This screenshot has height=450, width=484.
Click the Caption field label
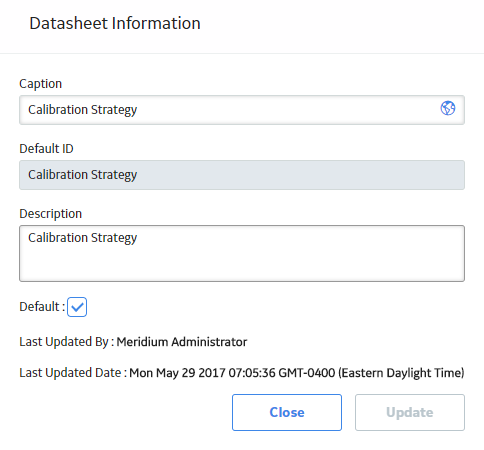(x=41, y=84)
